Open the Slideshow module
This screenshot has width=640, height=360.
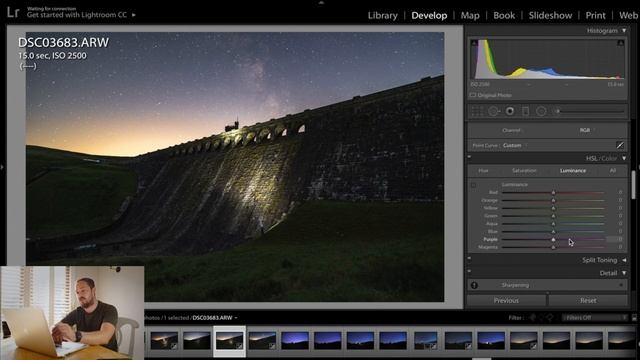550,16
